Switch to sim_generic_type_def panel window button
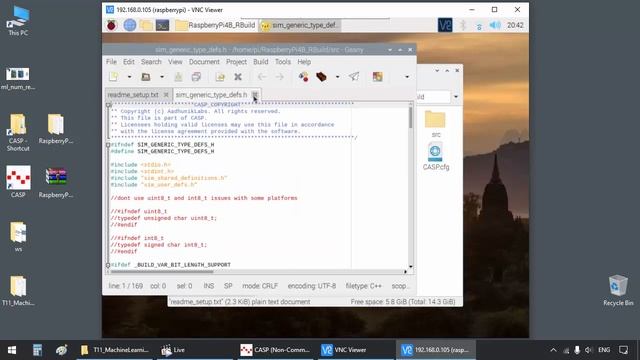 pyautogui.click(x=300, y=25)
